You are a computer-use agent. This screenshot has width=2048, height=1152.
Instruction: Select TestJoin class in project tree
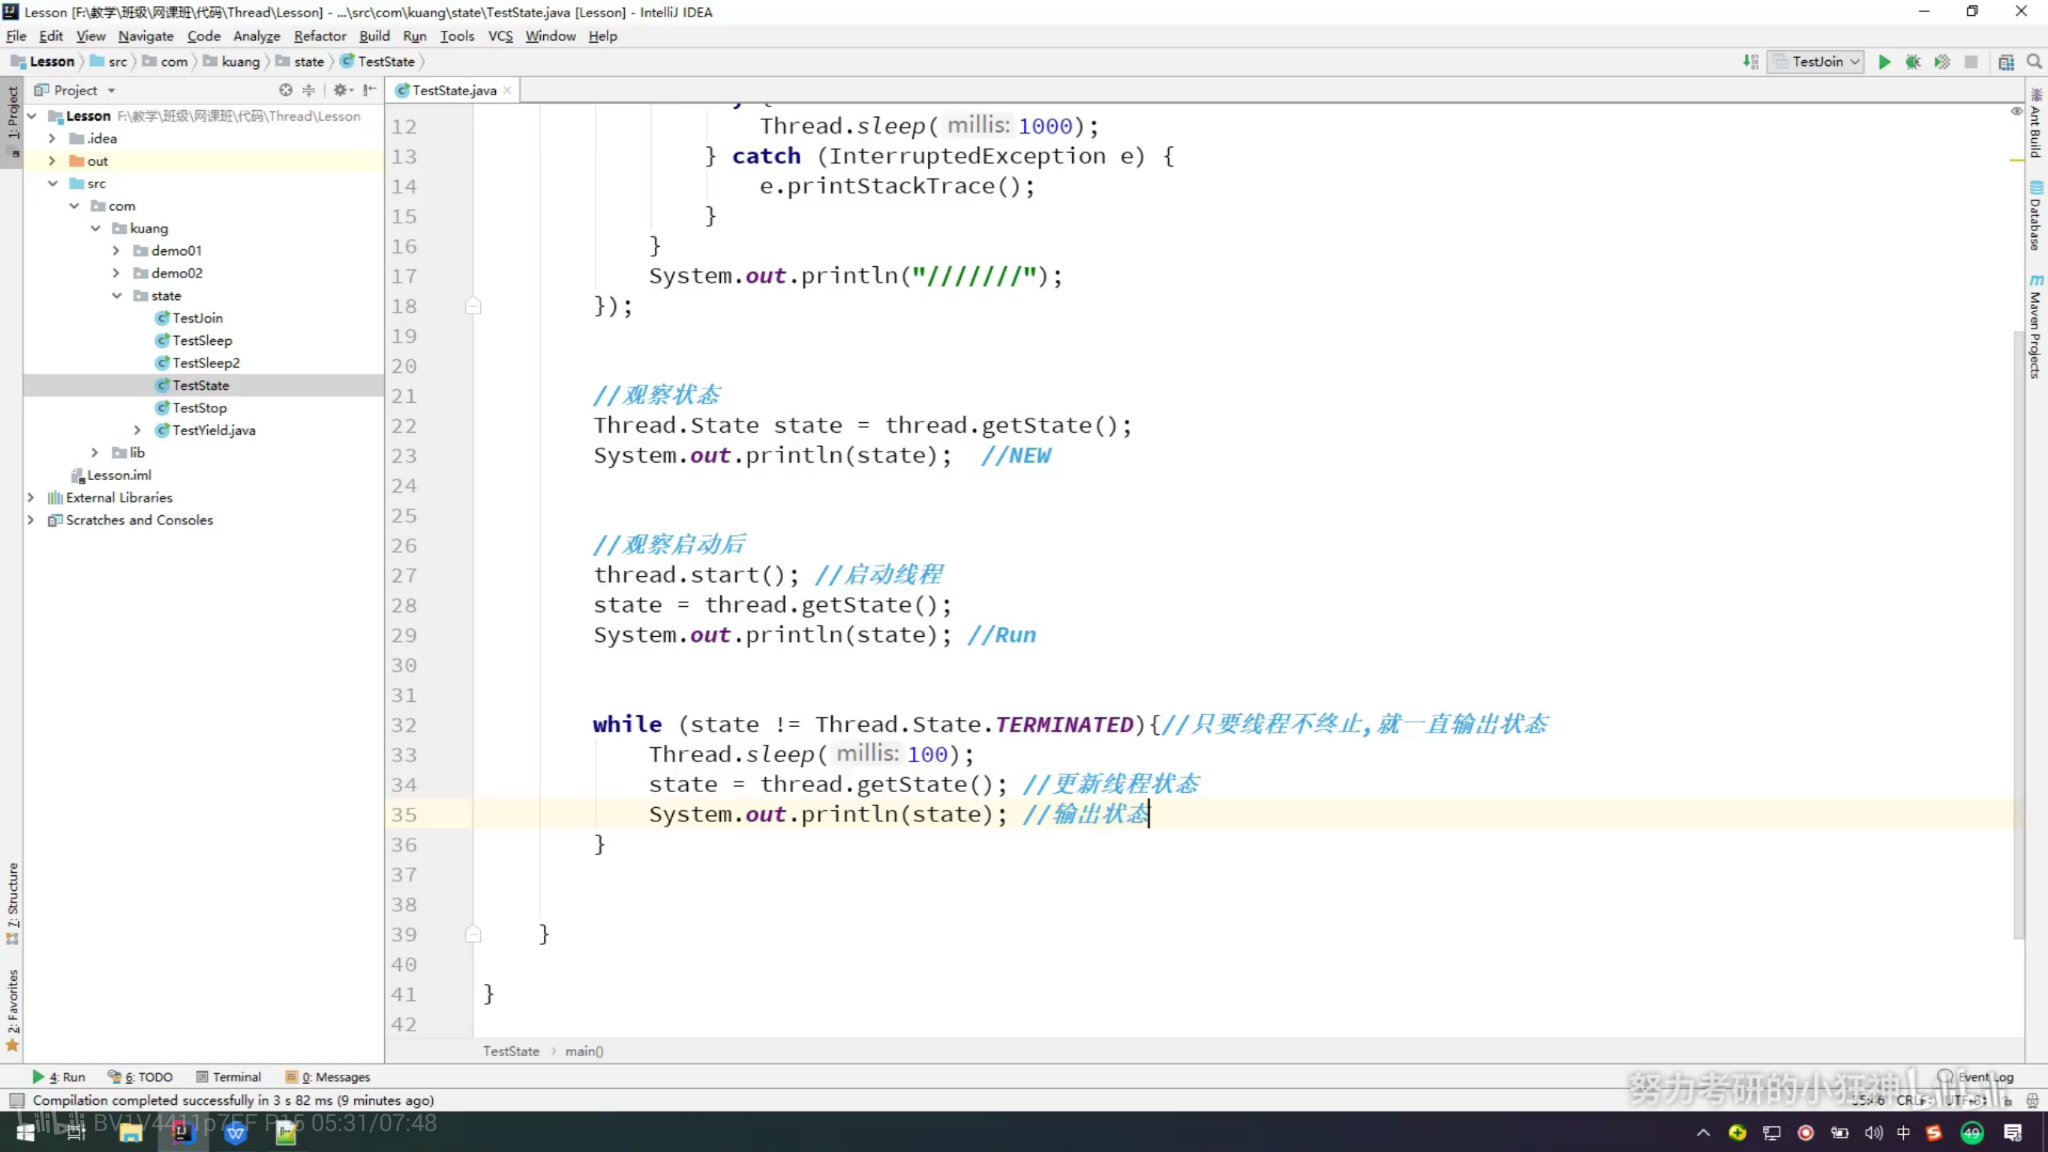pyautogui.click(x=197, y=318)
